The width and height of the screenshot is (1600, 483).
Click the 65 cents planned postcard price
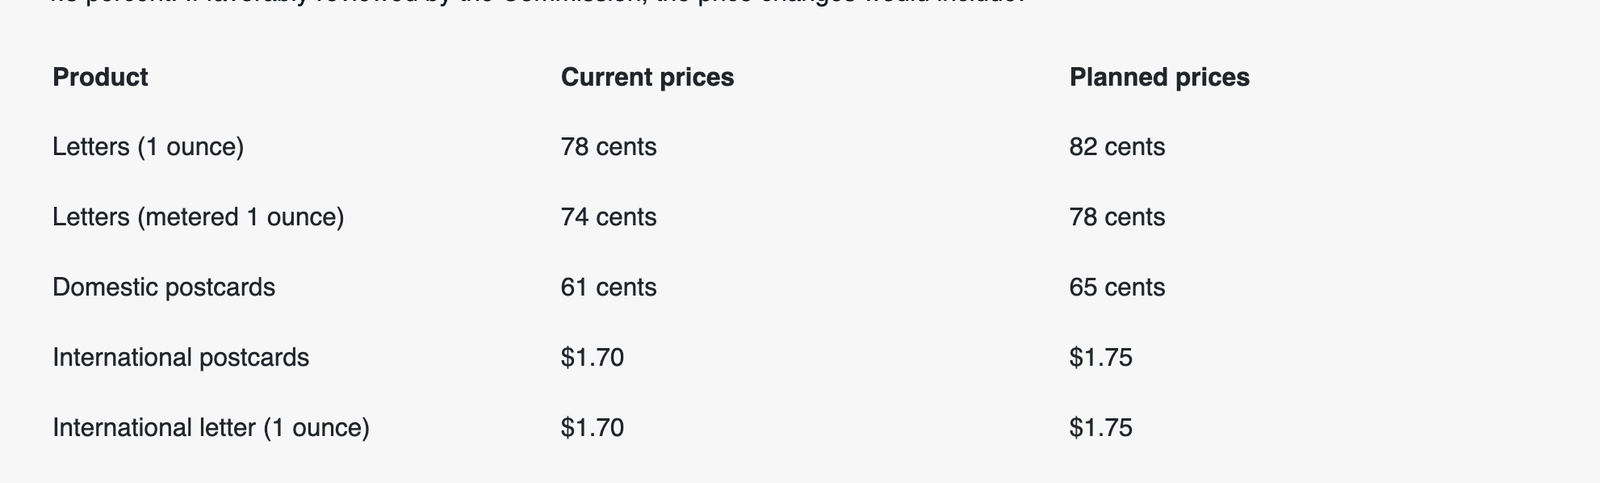click(1117, 287)
